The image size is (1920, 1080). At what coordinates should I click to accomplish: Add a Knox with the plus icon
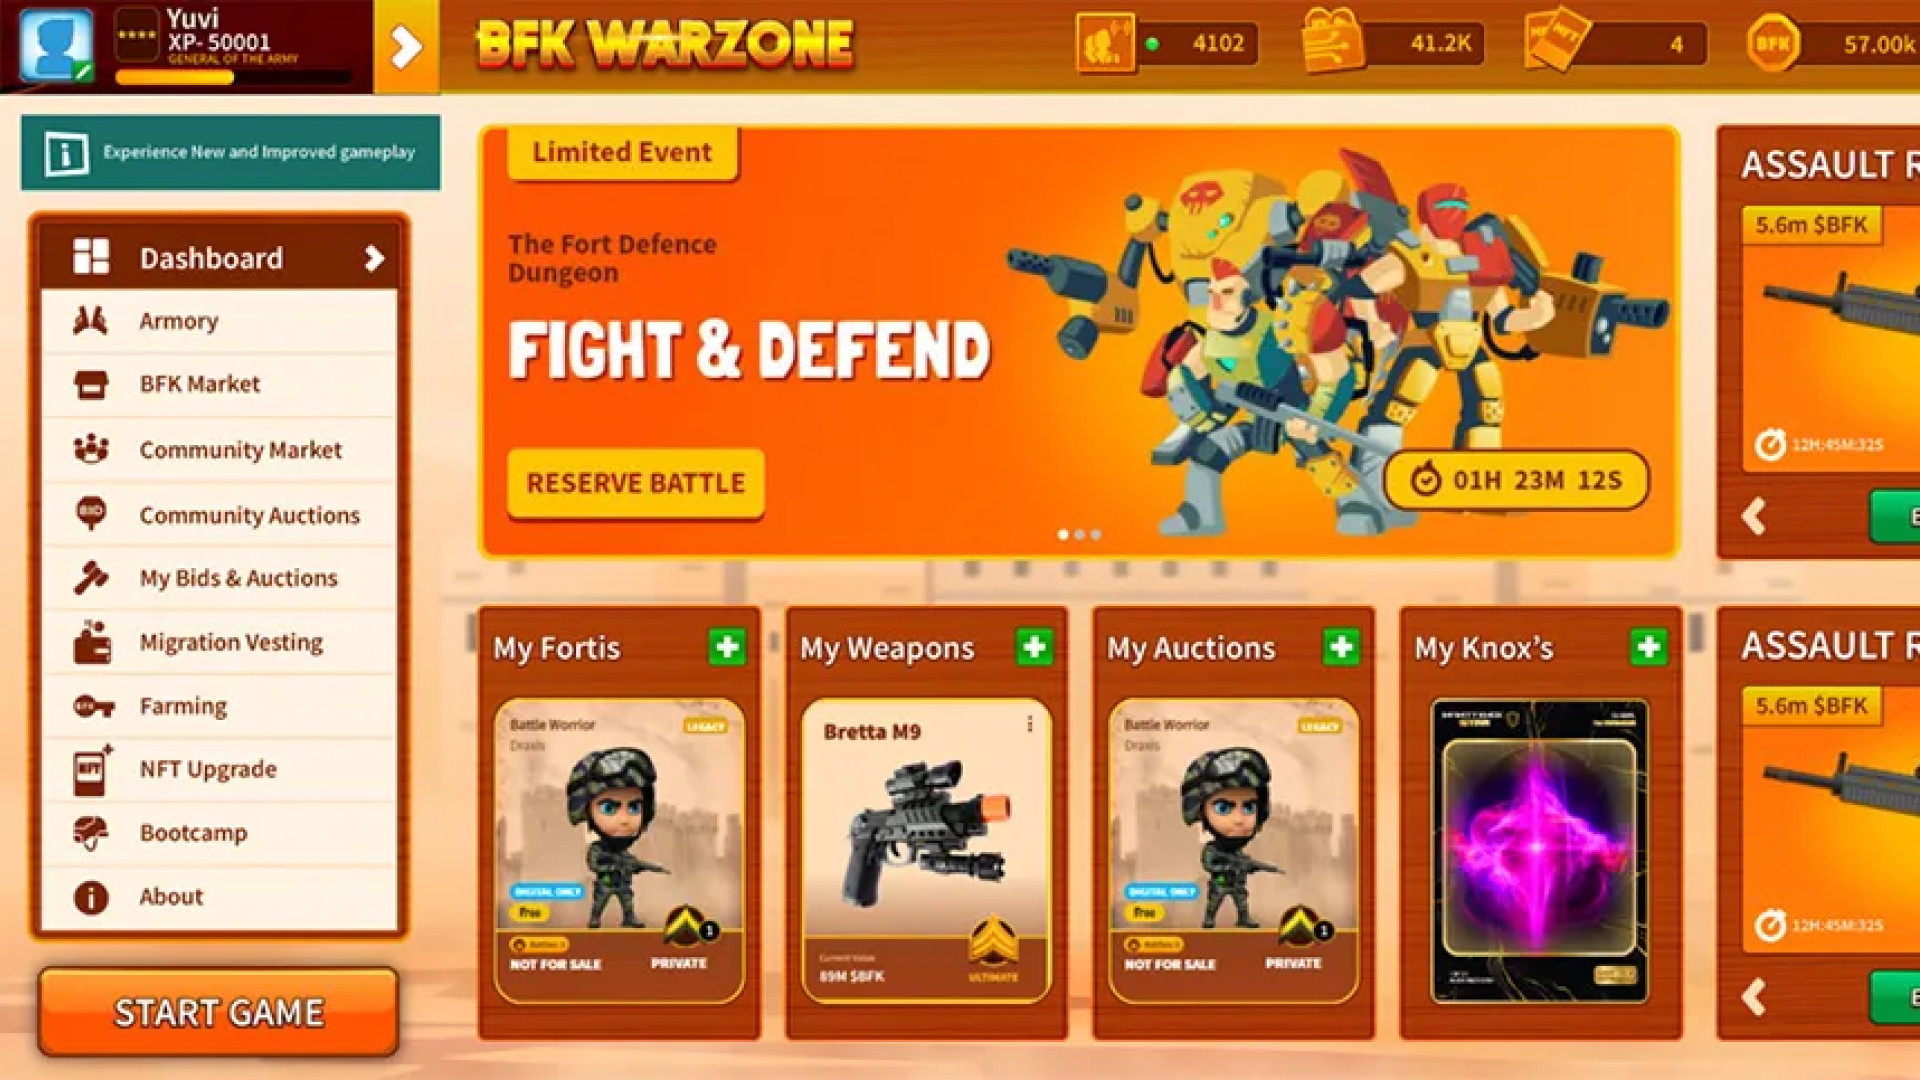tap(1648, 647)
